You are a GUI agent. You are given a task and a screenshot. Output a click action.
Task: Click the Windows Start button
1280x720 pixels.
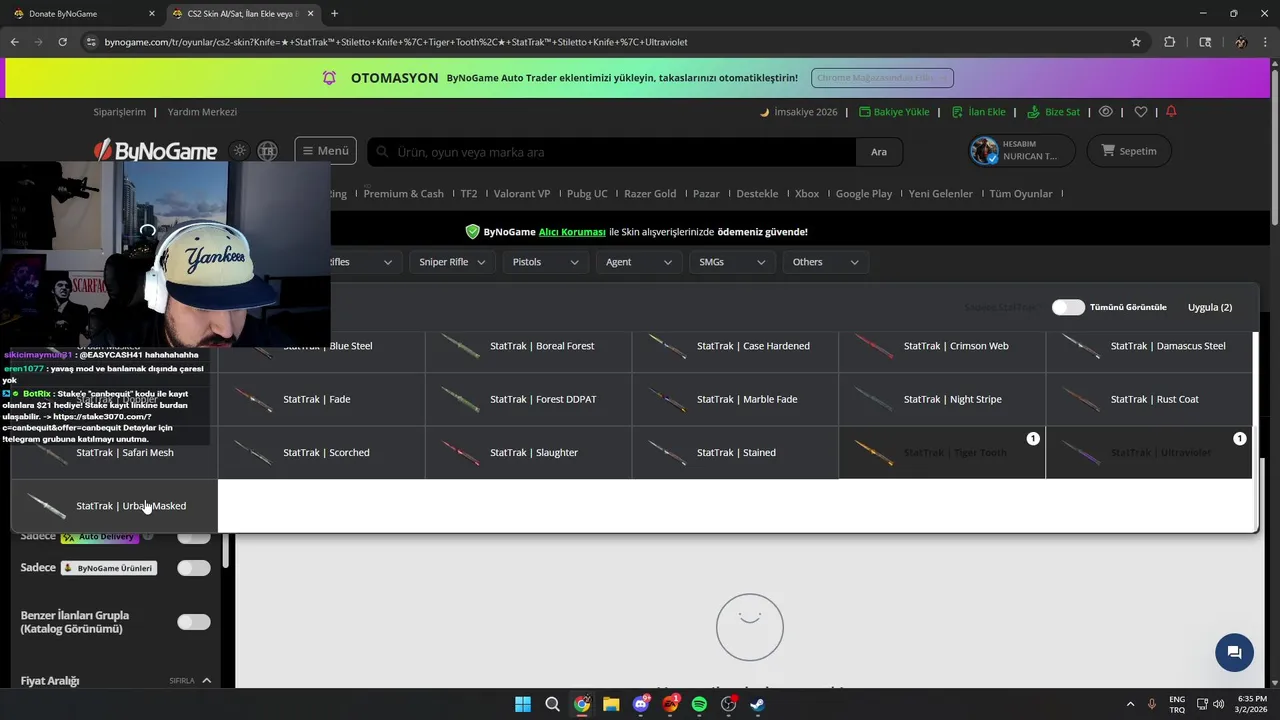tap(523, 704)
